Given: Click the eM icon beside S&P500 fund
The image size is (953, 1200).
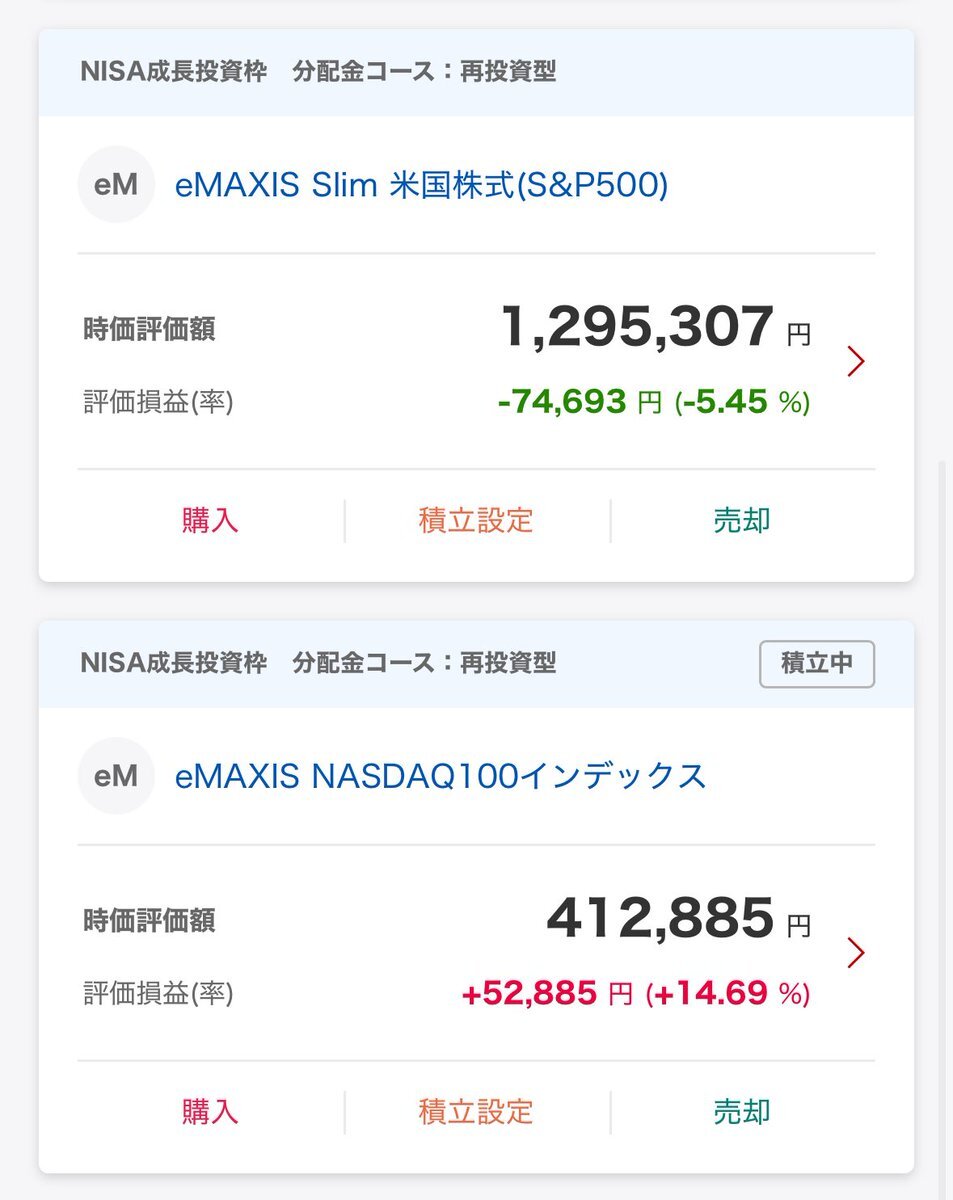Looking at the screenshot, I should [x=116, y=185].
